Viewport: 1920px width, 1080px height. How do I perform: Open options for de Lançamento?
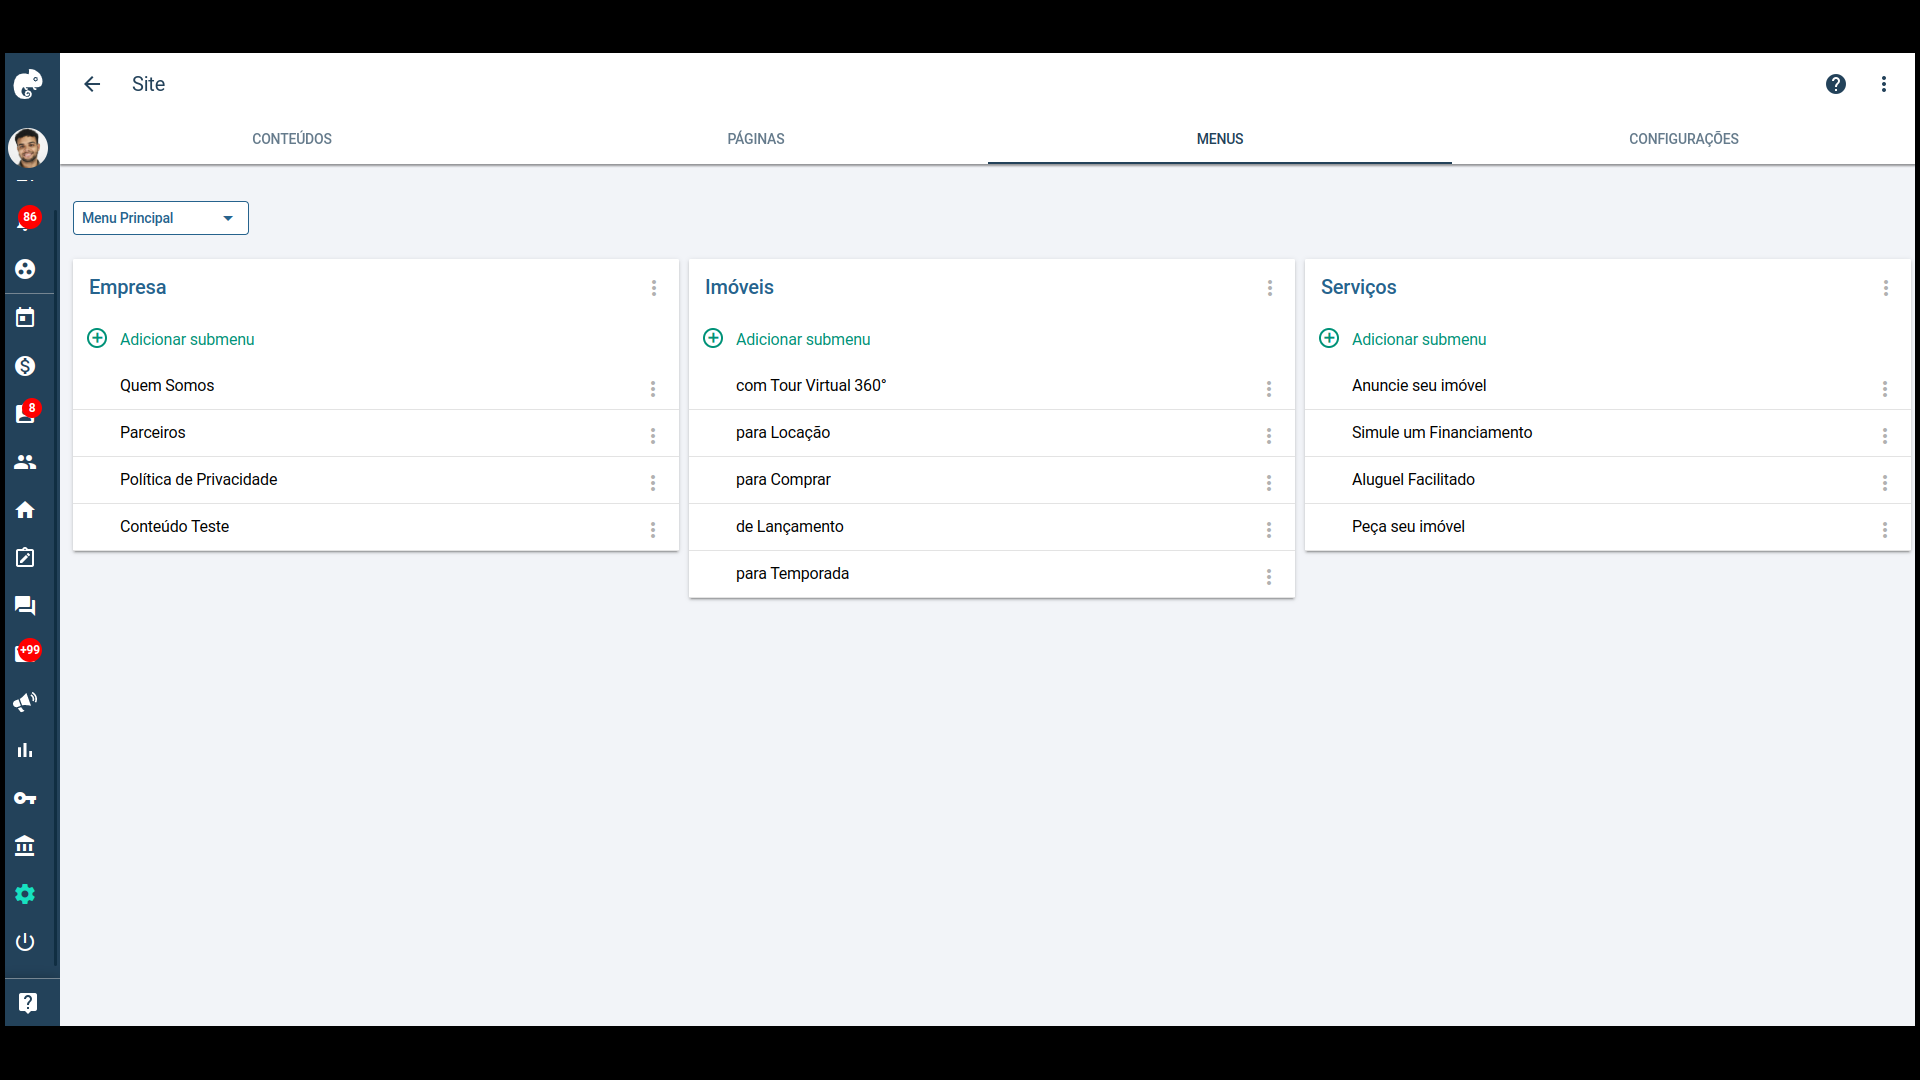pyautogui.click(x=1269, y=530)
